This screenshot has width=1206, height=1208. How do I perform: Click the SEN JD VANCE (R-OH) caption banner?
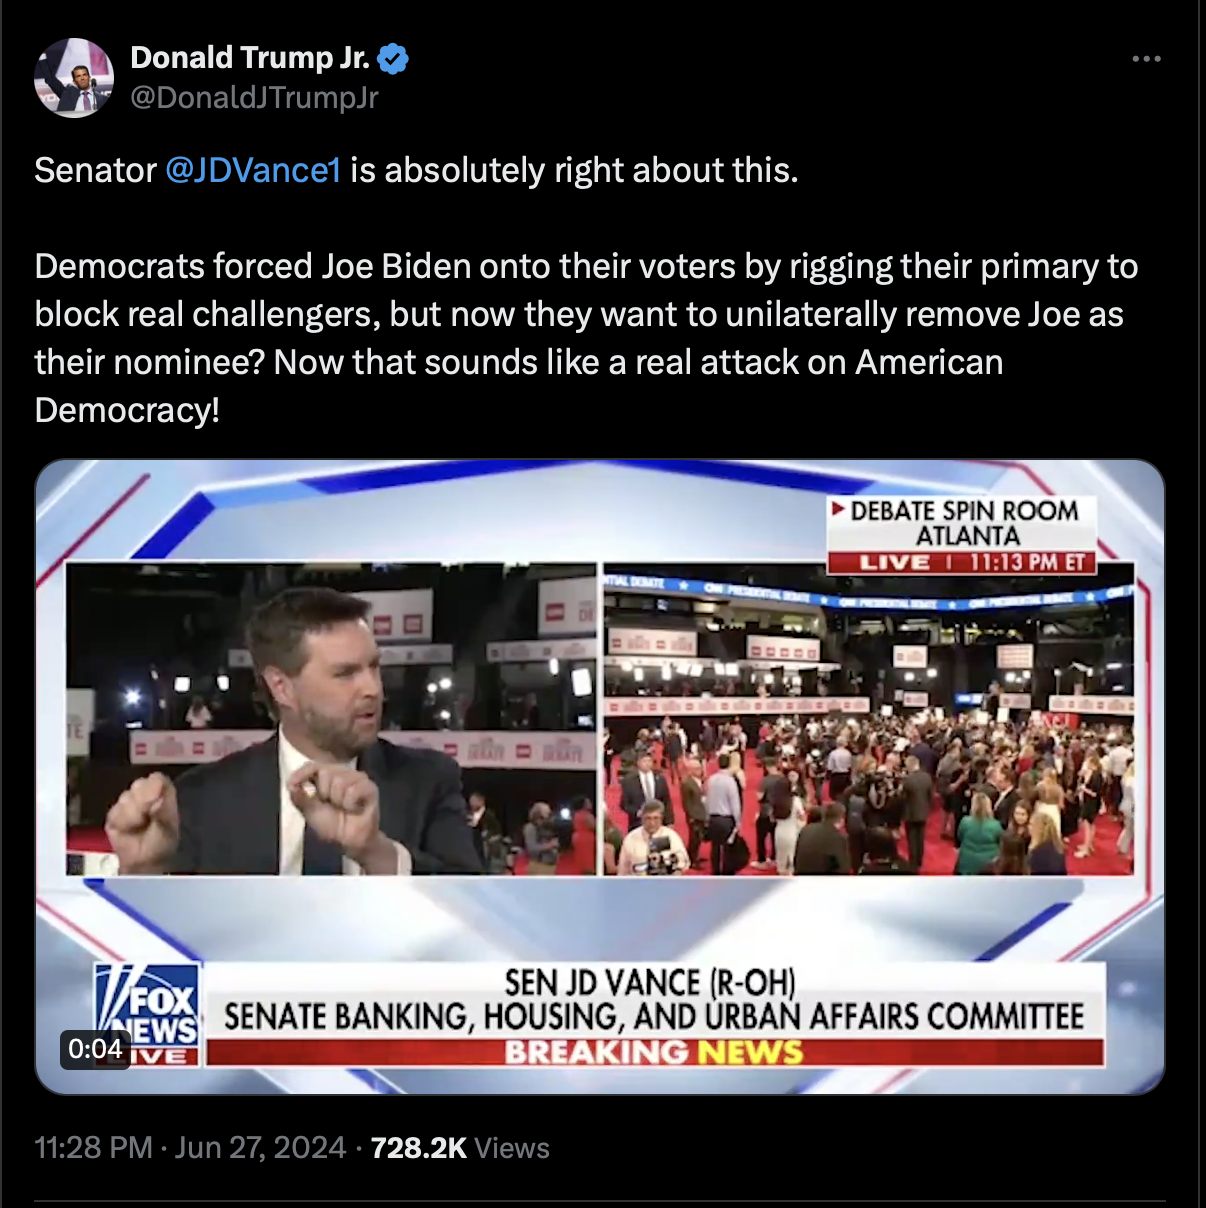click(654, 1000)
